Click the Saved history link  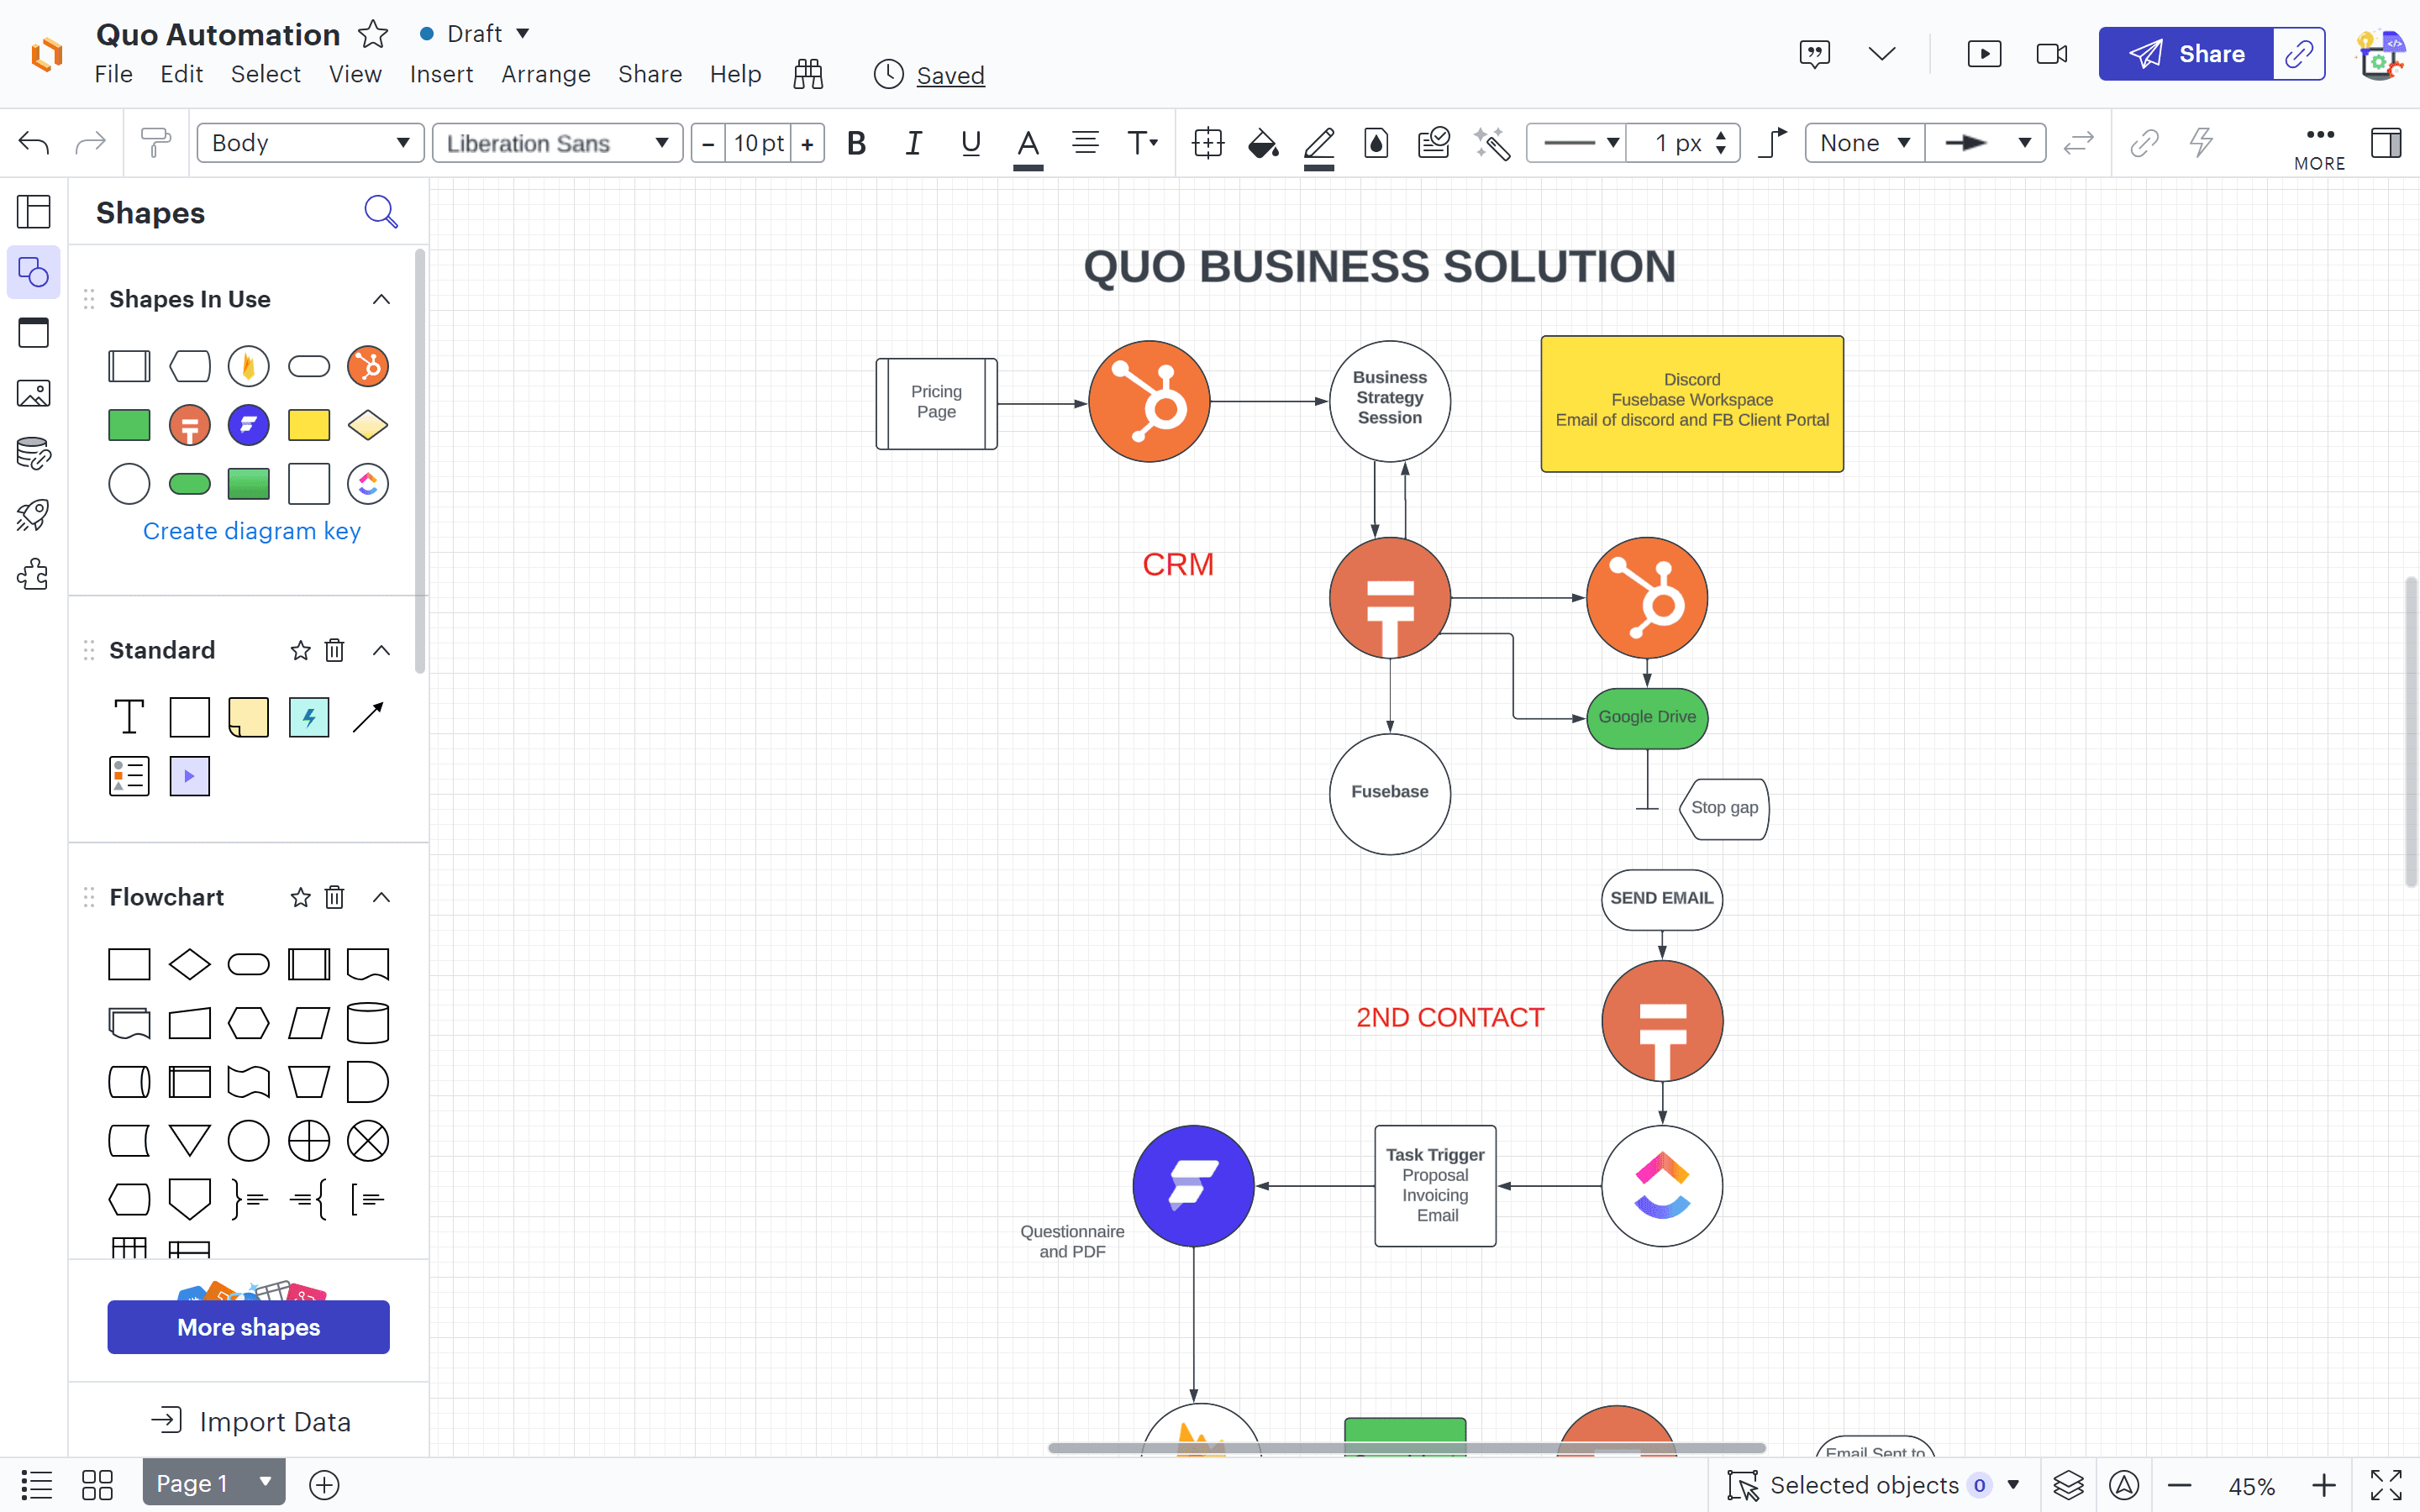coord(950,75)
